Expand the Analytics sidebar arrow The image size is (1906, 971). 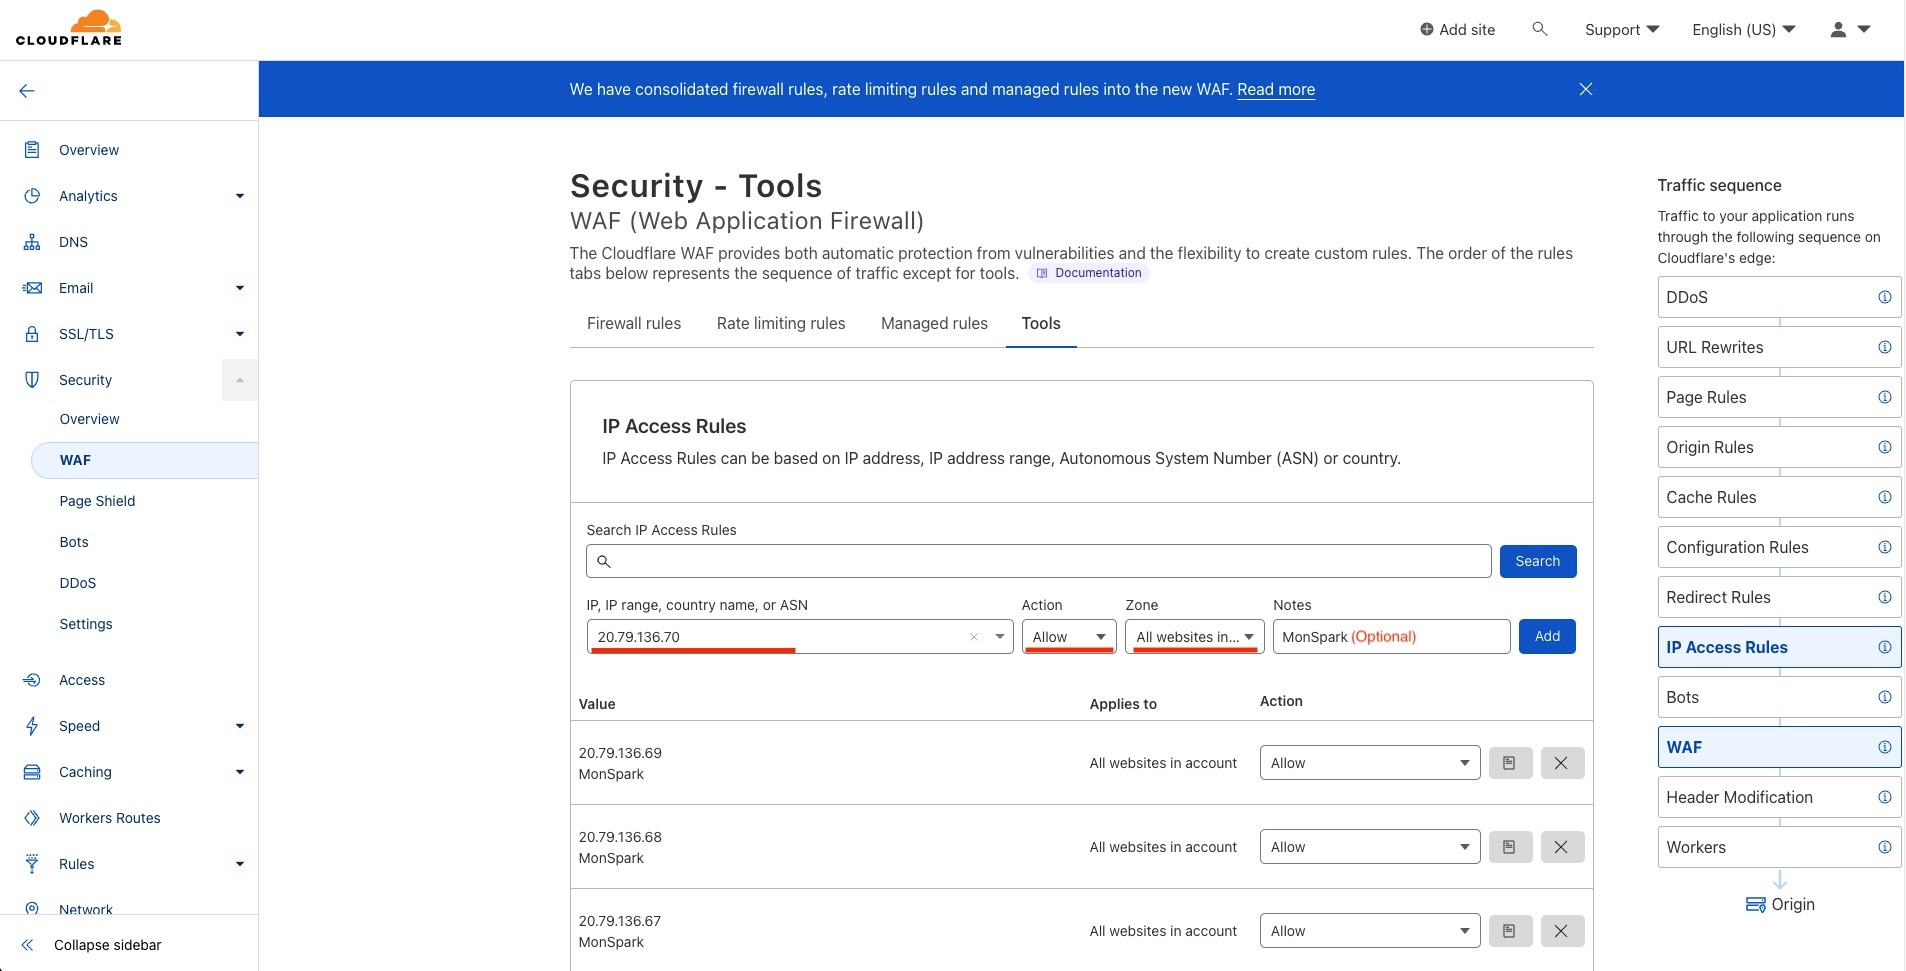tap(240, 196)
